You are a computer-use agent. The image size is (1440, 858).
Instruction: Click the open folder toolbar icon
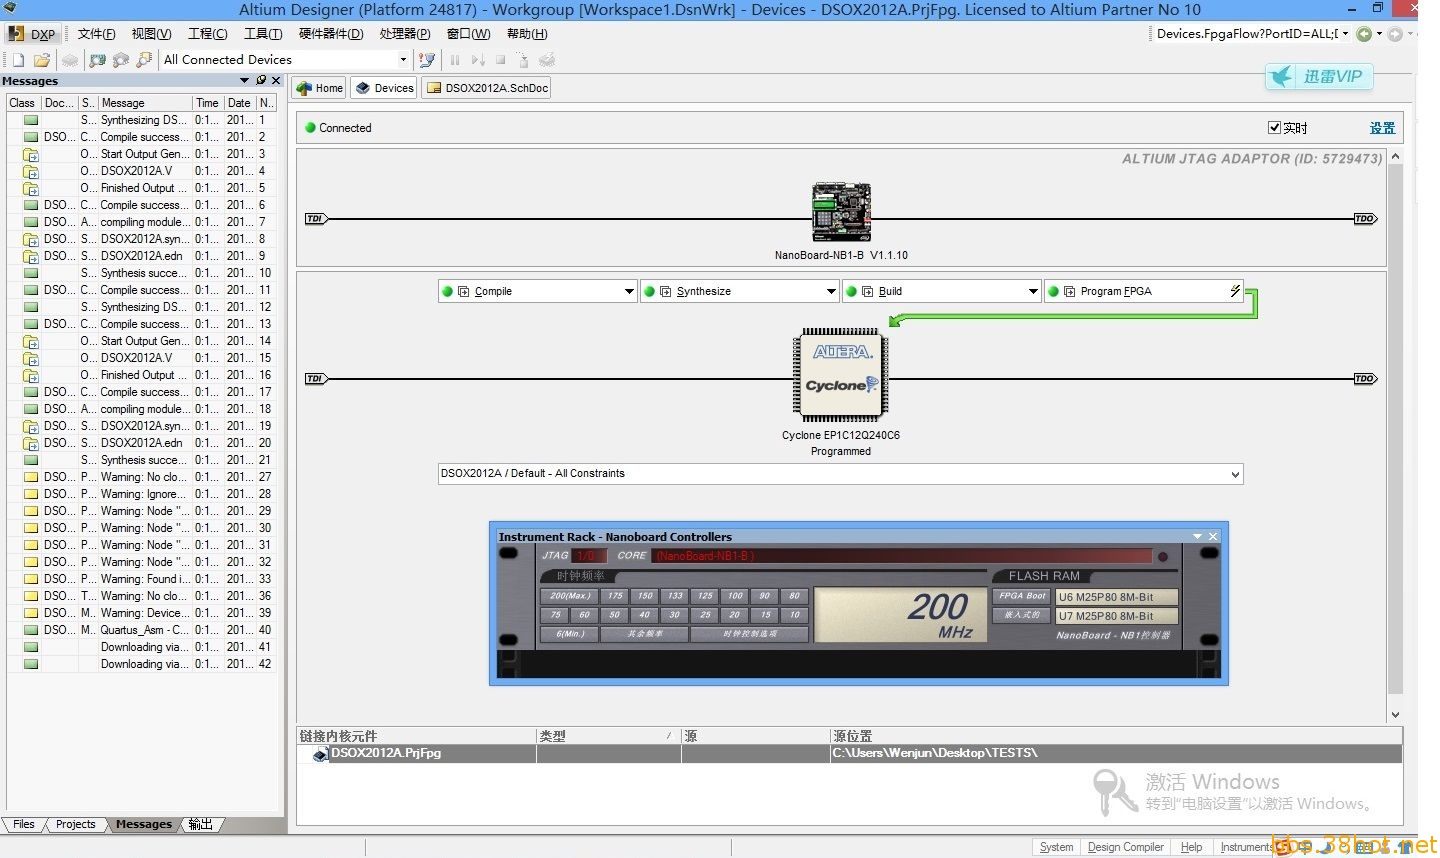(42, 60)
